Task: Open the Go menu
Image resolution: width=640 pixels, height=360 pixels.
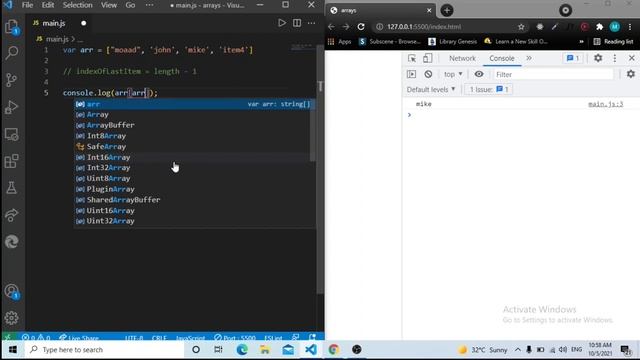Action: (130, 5)
